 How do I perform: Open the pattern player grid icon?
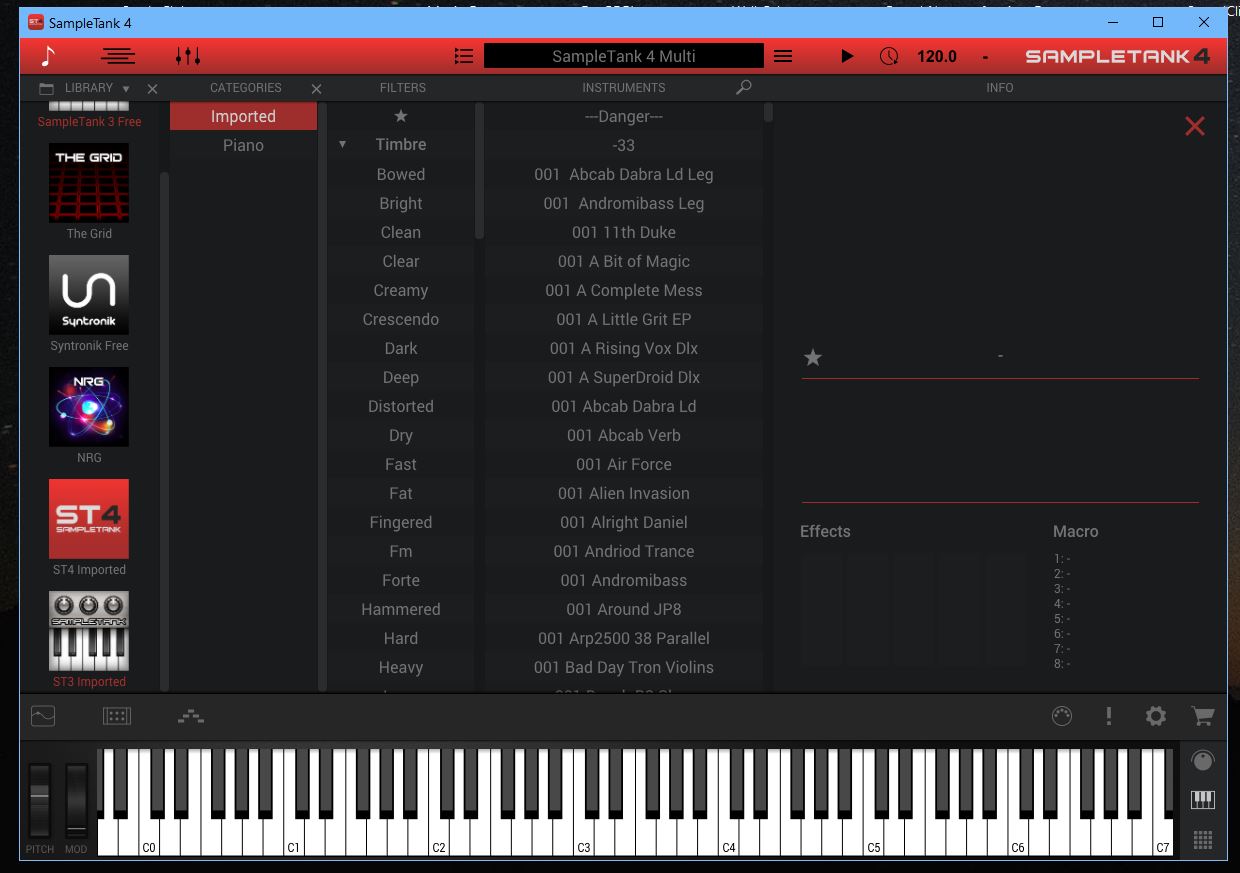pos(117,716)
